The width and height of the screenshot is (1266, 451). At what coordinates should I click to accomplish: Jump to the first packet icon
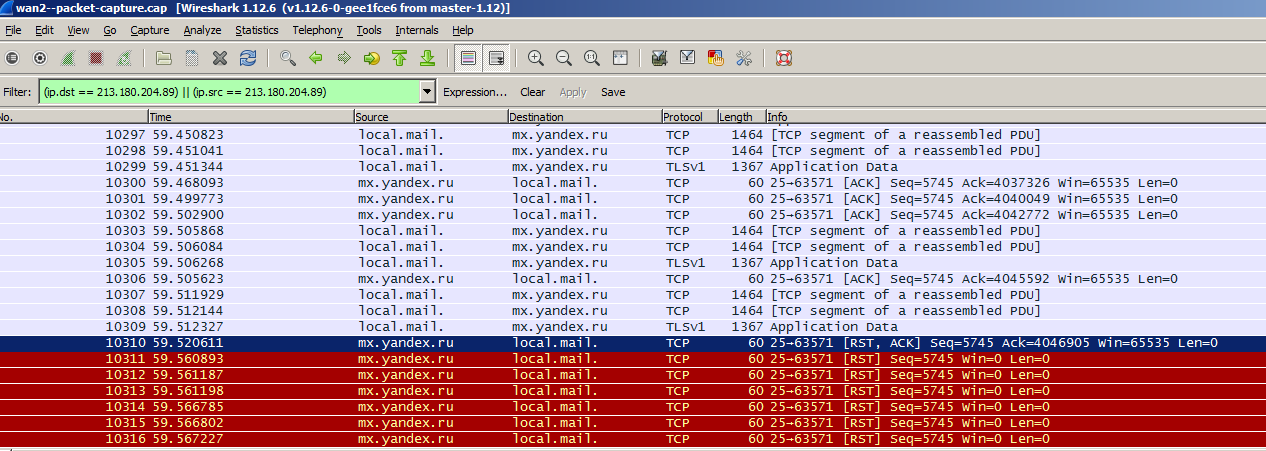click(400, 58)
